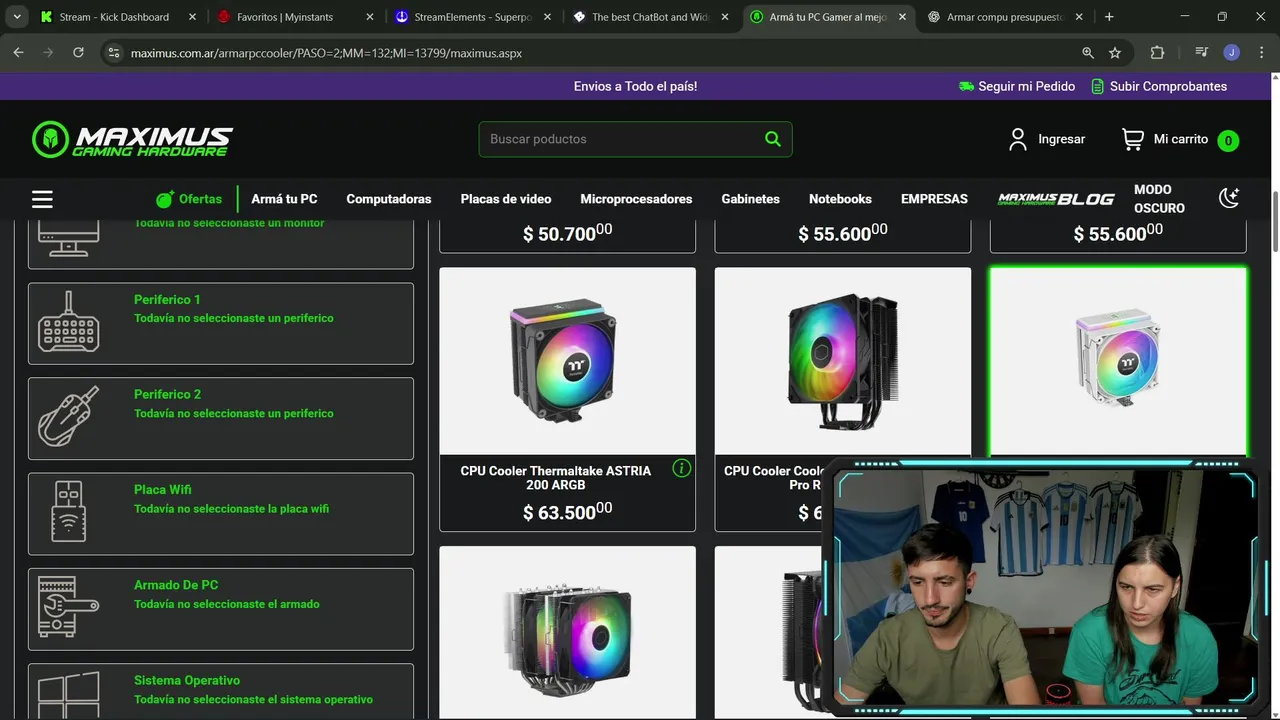Image resolution: width=1280 pixels, height=720 pixels.
Task: Open browser extensions puzzle icon
Action: (x=1157, y=53)
